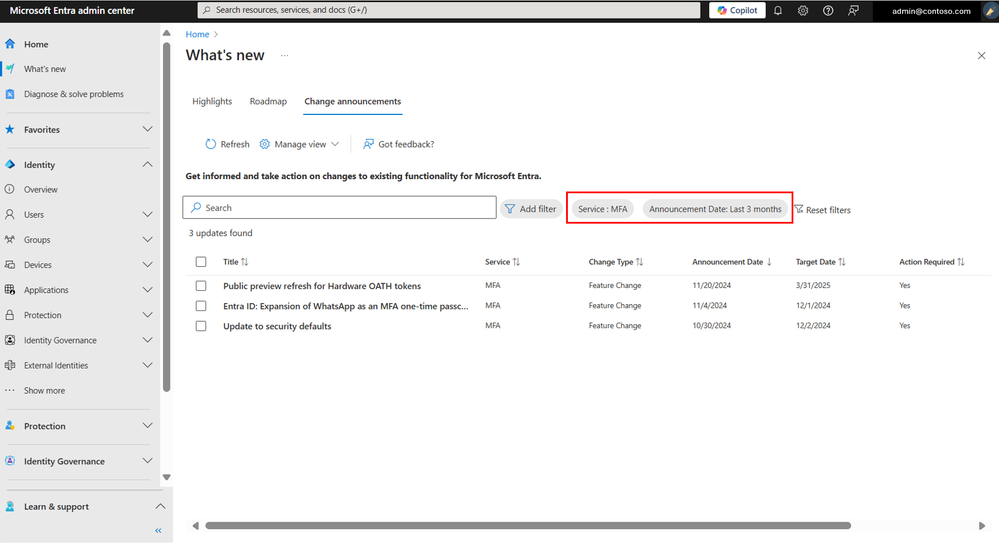Click the Applications grid icon

[10, 290]
